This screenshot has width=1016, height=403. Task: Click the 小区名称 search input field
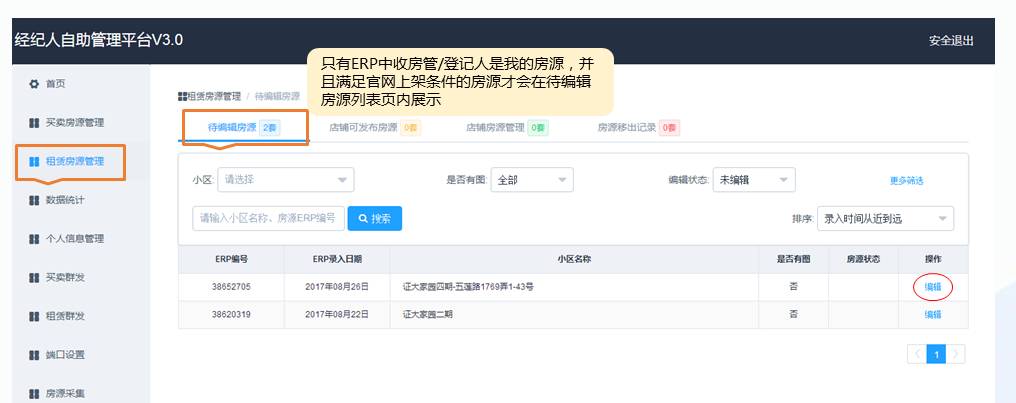268,218
